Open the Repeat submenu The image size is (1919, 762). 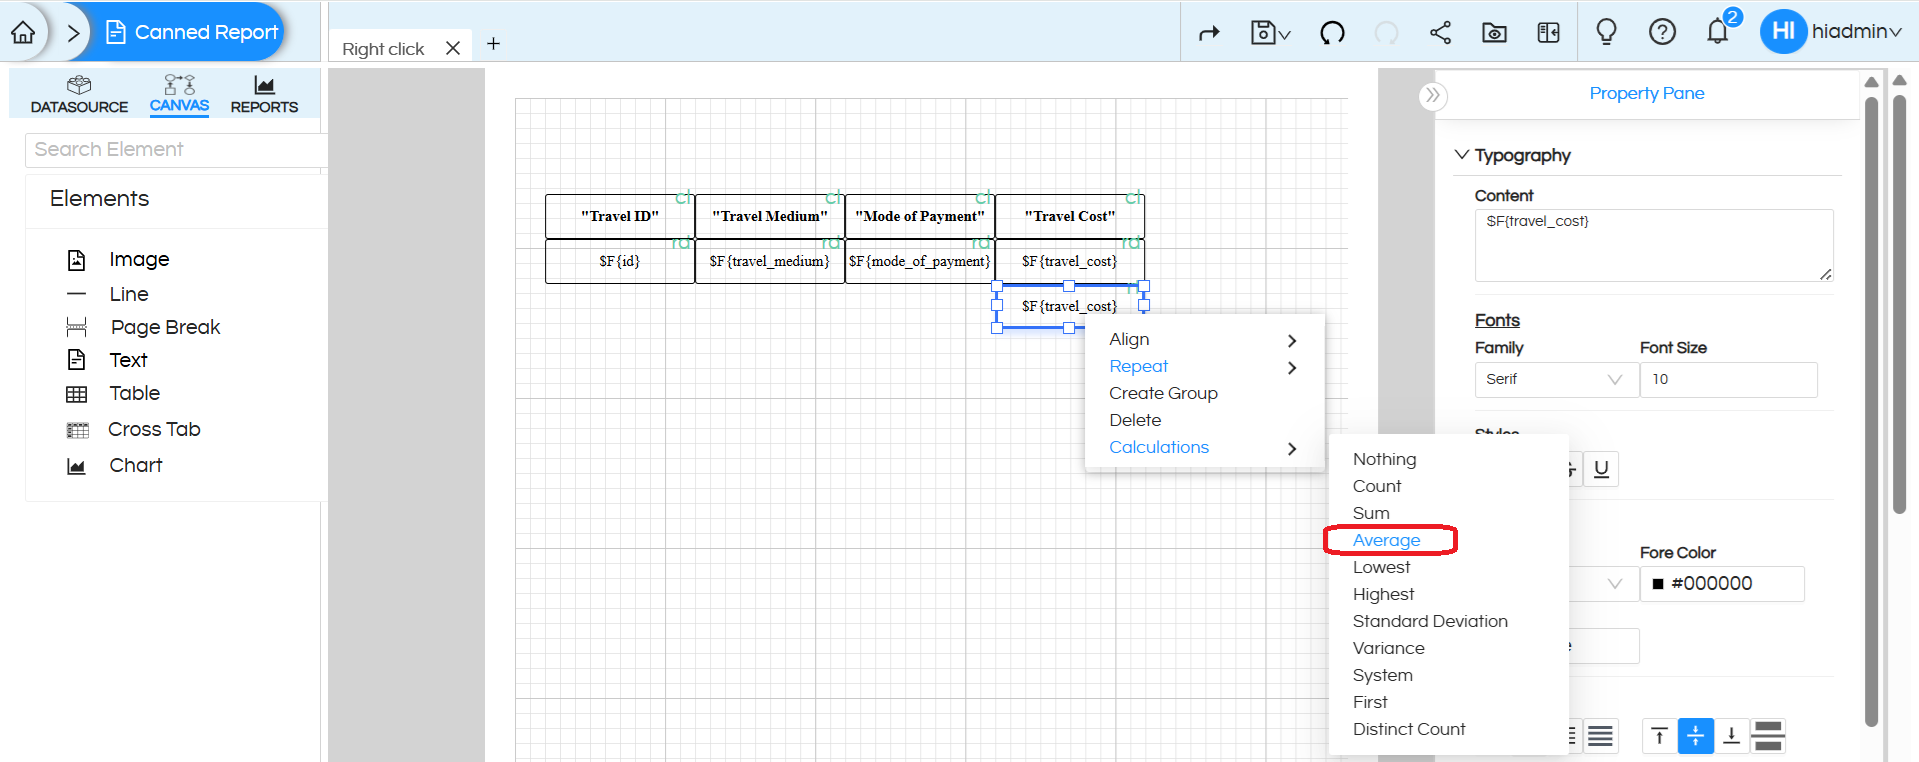coord(1204,367)
